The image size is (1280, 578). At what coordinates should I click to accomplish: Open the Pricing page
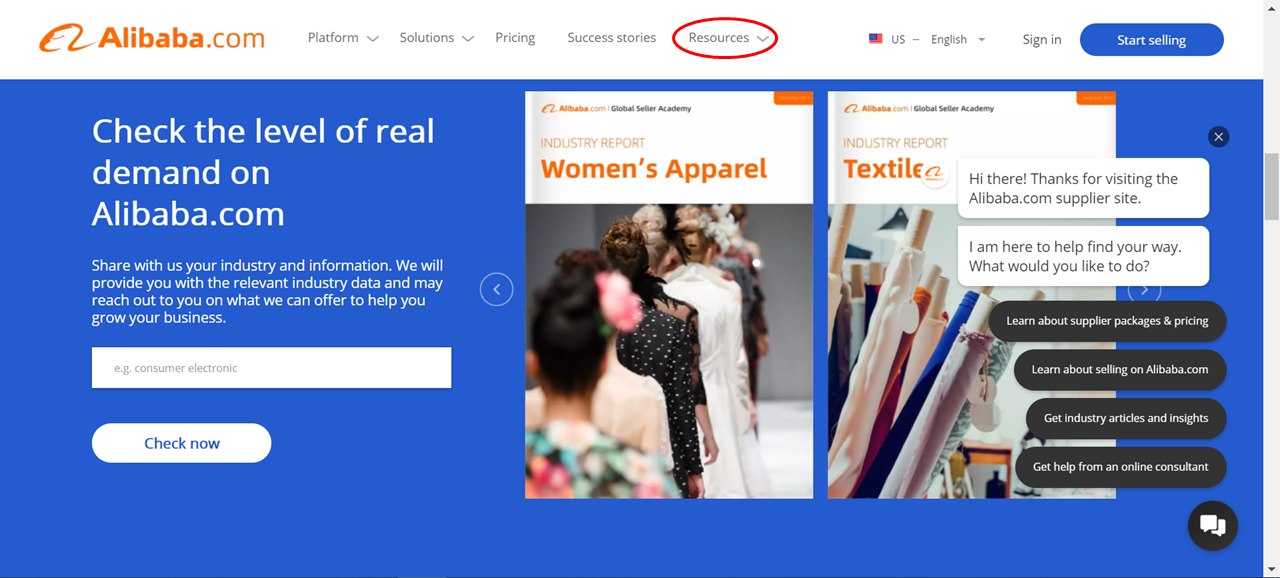point(515,38)
